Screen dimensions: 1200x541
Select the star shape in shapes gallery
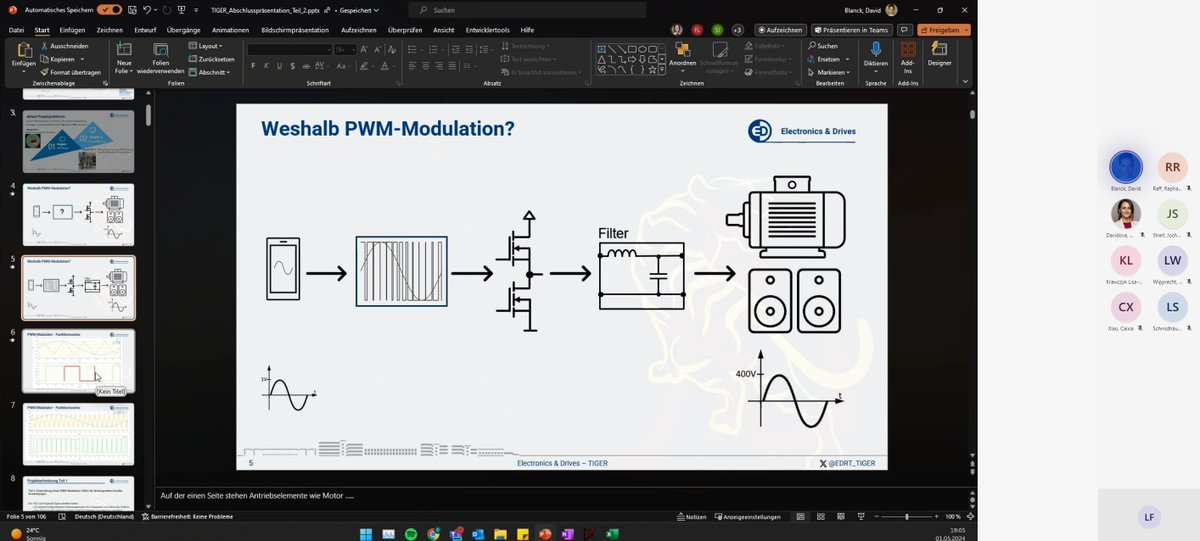coord(653,70)
